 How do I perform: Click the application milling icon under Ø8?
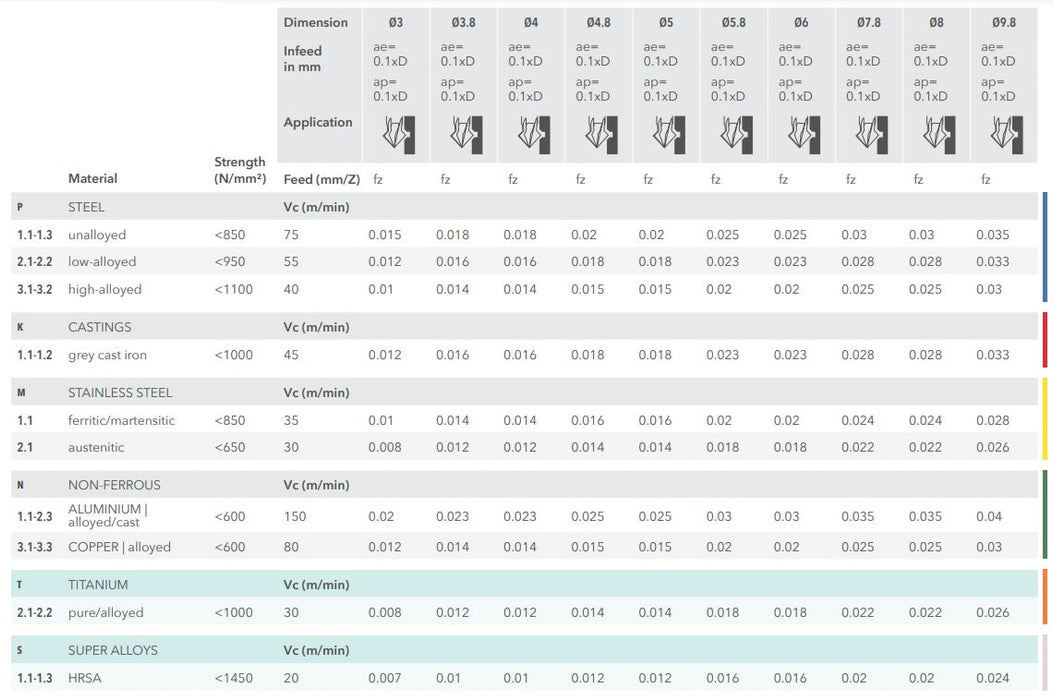(939, 134)
